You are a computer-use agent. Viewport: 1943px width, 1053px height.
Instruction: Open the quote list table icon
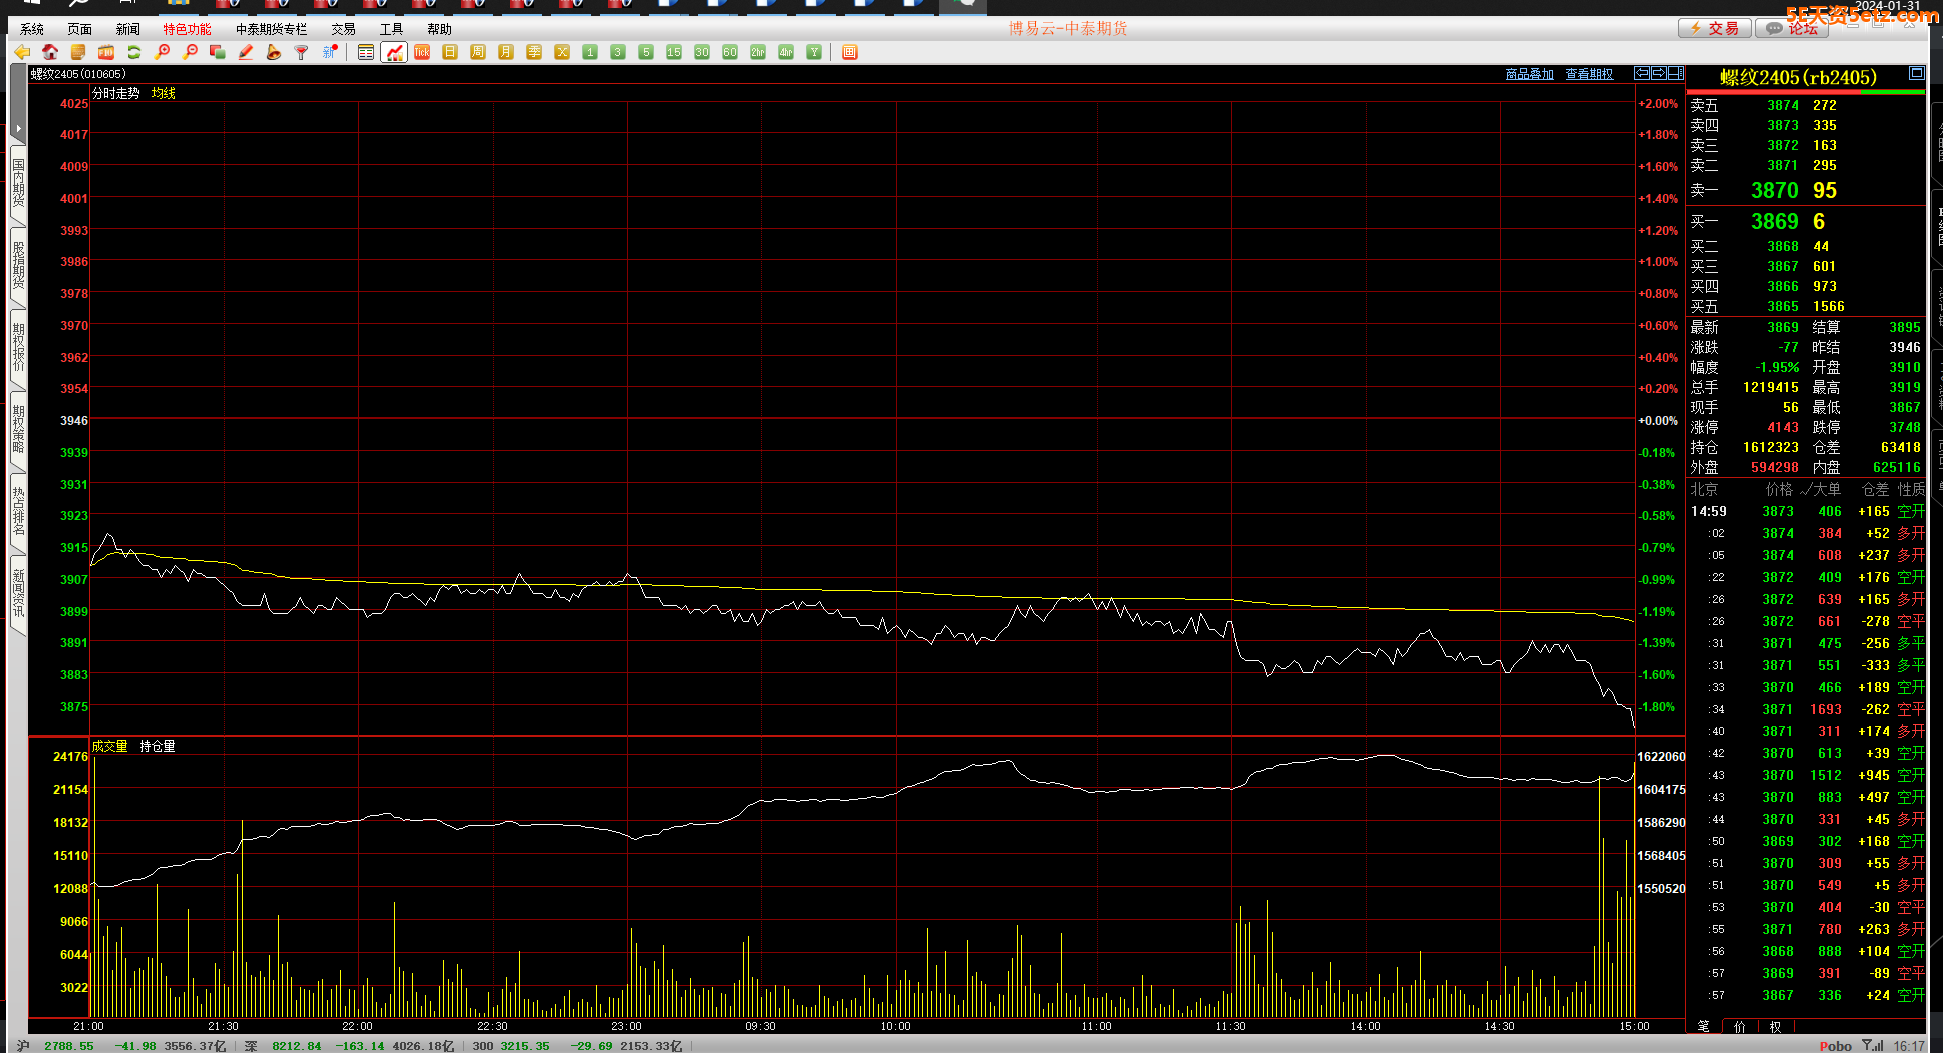[366, 52]
